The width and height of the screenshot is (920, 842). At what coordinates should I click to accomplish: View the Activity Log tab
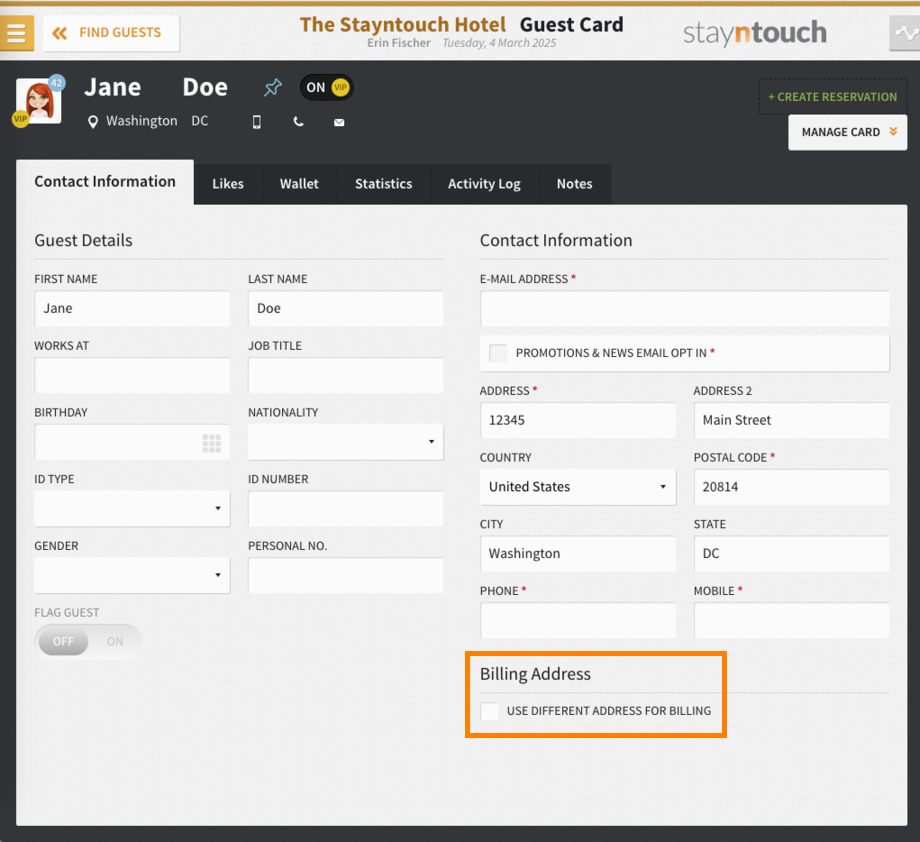point(484,184)
